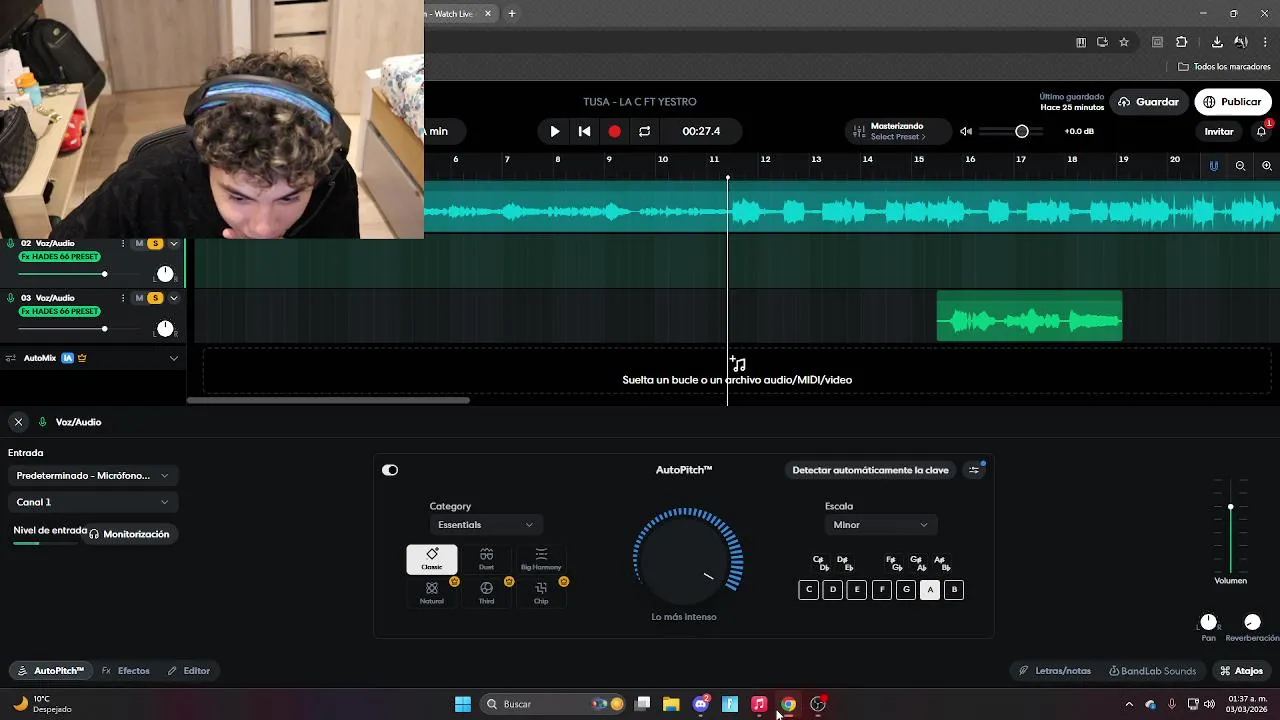This screenshot has width=1280, height=720.
Task: Click the pan knob of track 02
Action: (x=165, y=274)
